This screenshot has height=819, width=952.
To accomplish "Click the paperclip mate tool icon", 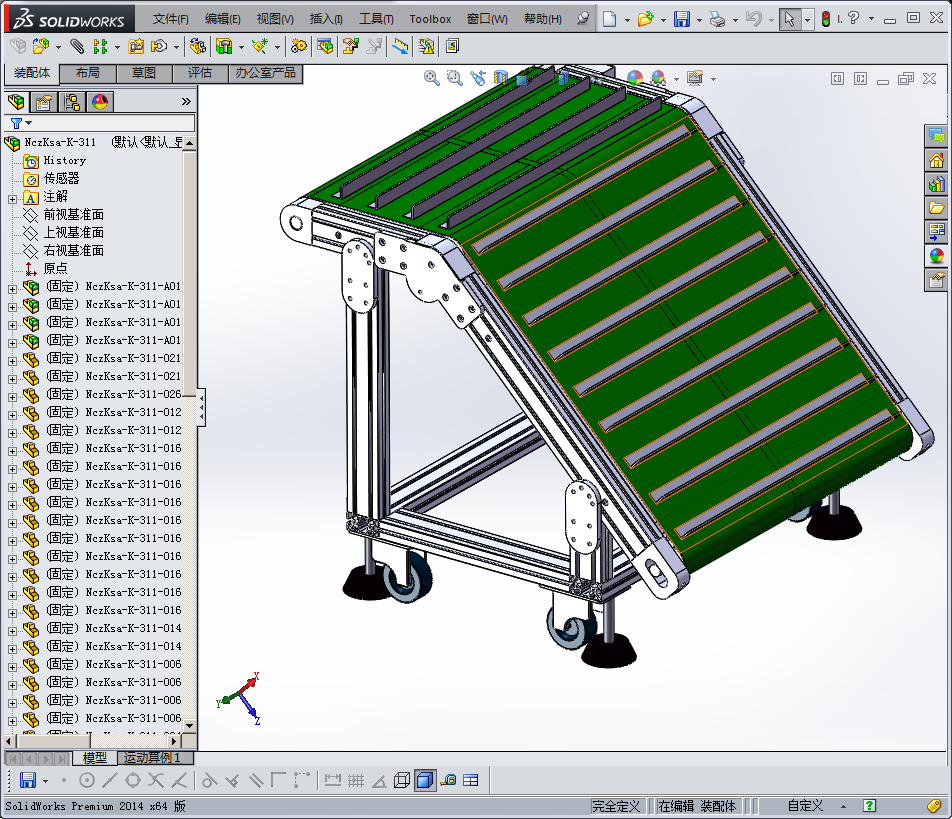I will point(76,46).
